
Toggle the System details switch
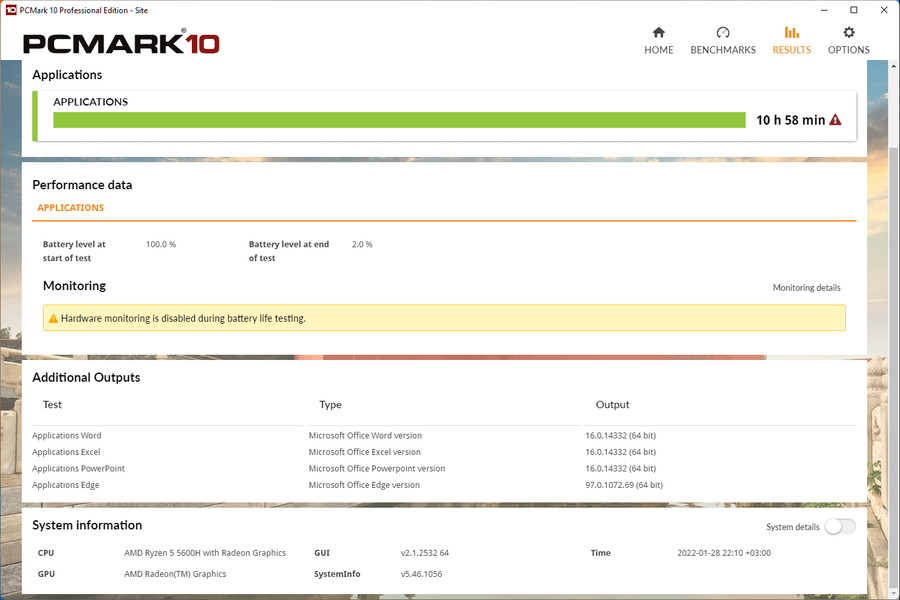click(x=840, y=527)
